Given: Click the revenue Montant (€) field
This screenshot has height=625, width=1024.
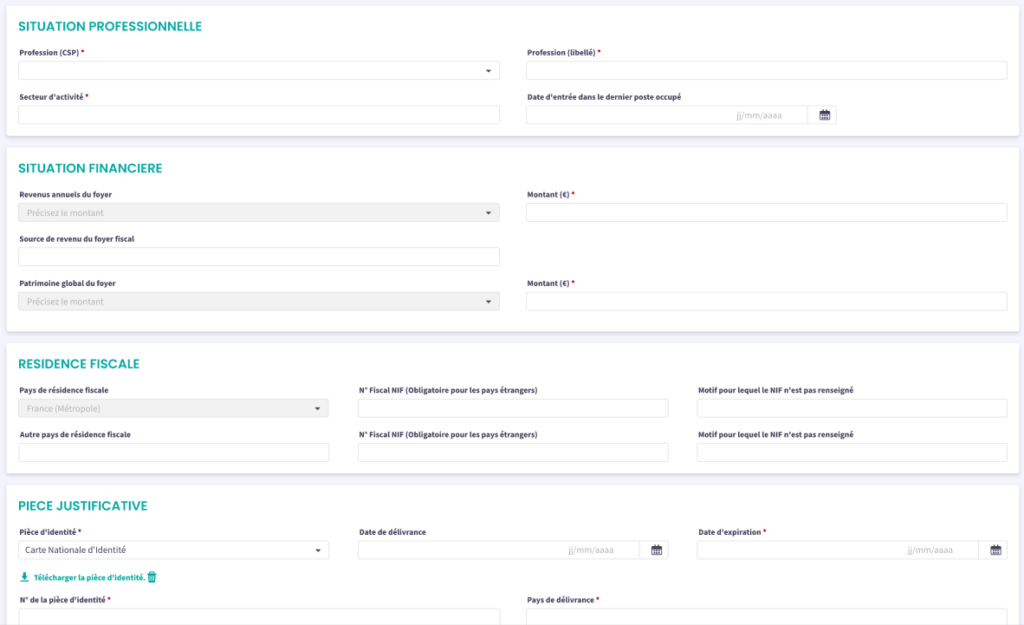Looking at the screenshot, I should [x=766, y=213].
